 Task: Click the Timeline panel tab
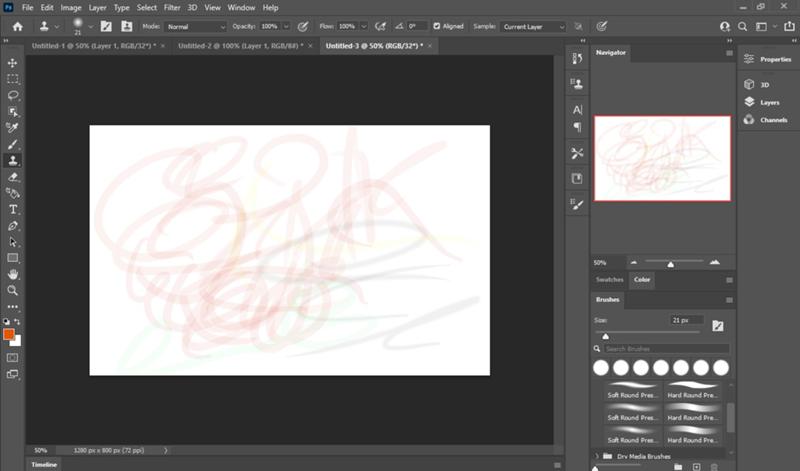tap(44, 465)
